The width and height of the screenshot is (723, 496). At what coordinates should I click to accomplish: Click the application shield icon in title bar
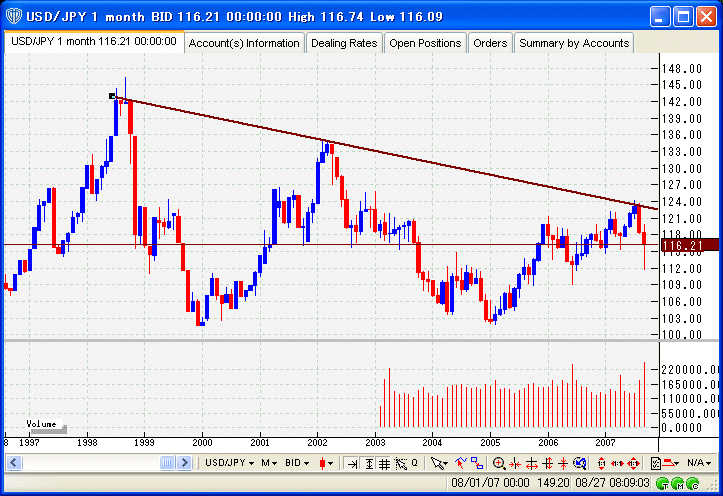tap(14, 16)
